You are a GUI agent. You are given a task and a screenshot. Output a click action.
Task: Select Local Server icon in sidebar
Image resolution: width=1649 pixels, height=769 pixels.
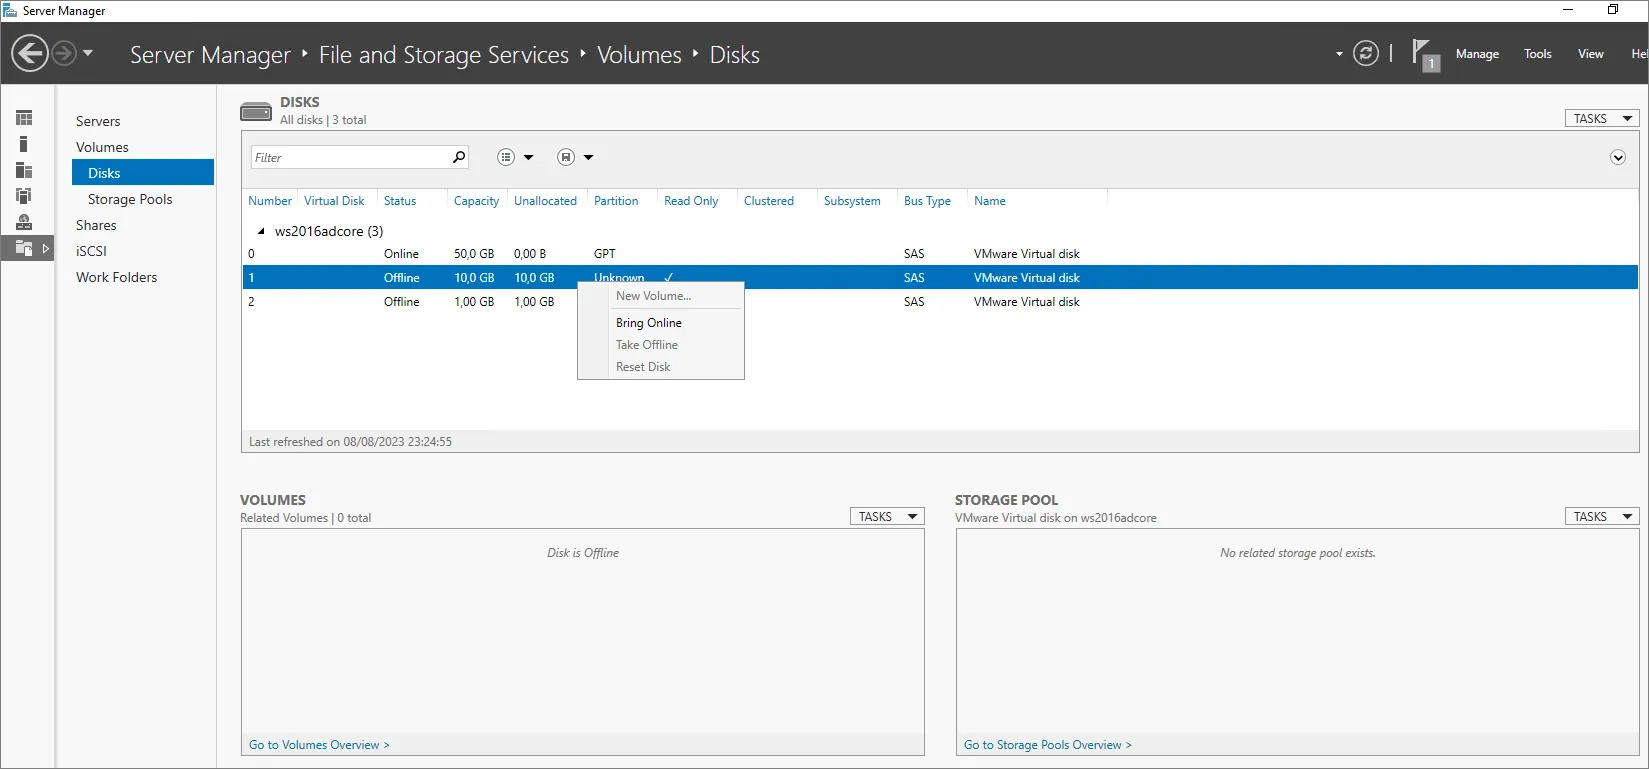(x=24, y=144)
